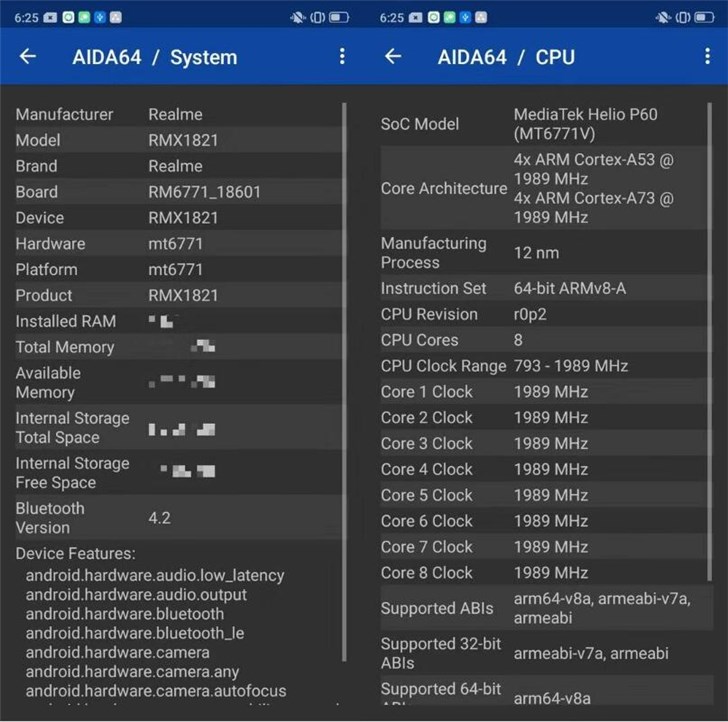Tap mail notification icon in right status bar

tap(416, 18)
